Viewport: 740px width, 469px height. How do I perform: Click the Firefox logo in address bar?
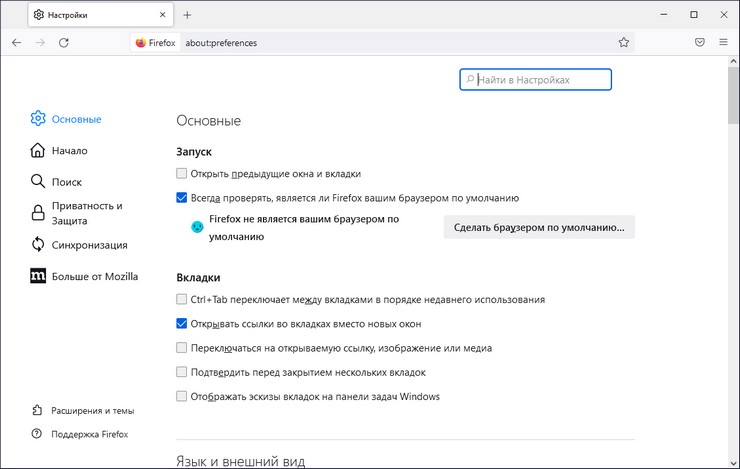141,43
